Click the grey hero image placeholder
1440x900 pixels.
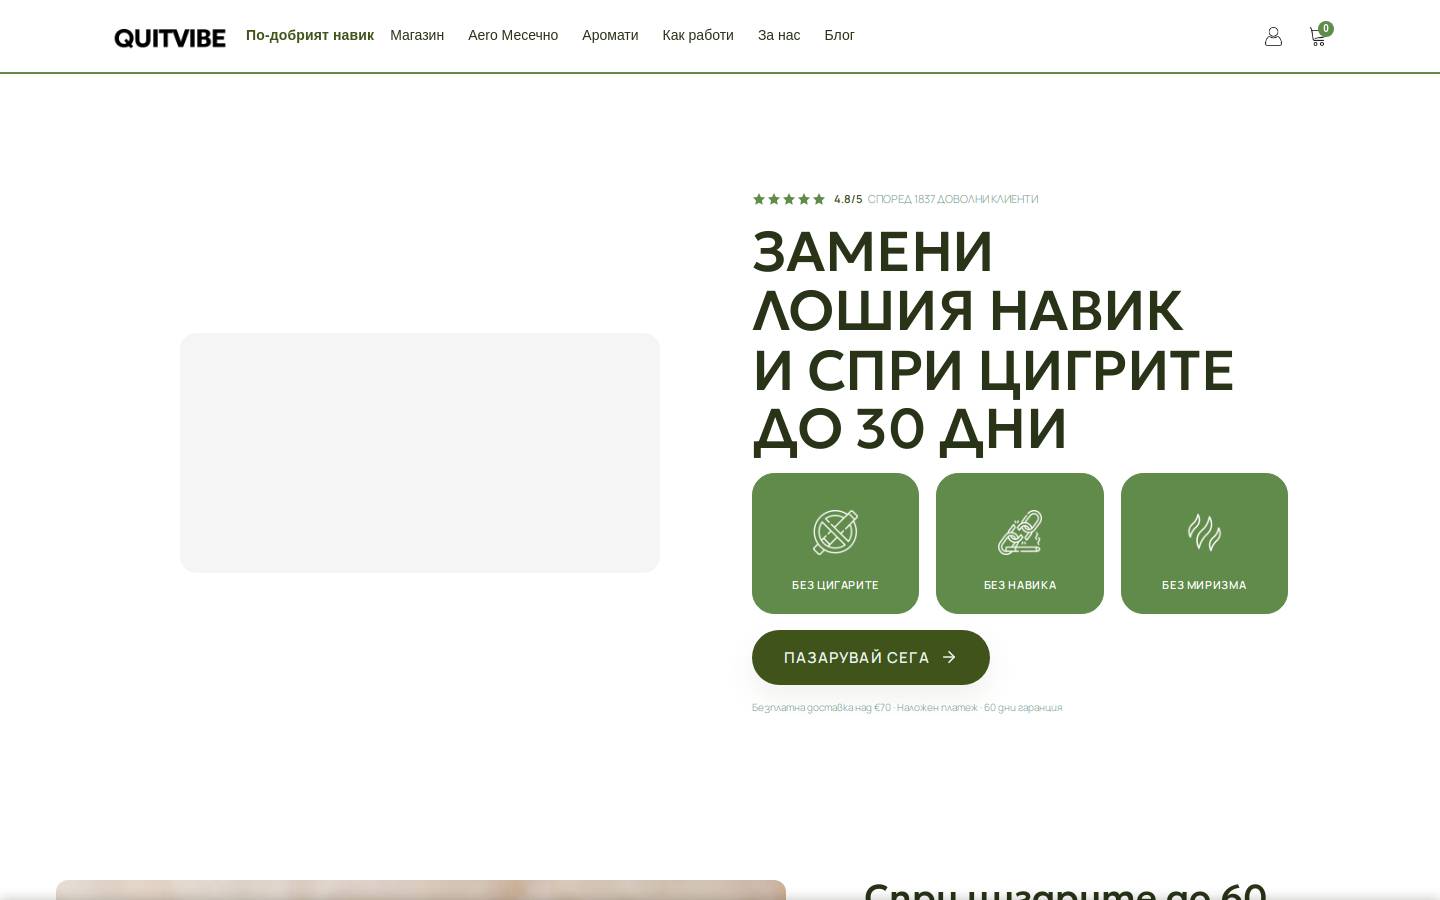[x=420, y=453]
